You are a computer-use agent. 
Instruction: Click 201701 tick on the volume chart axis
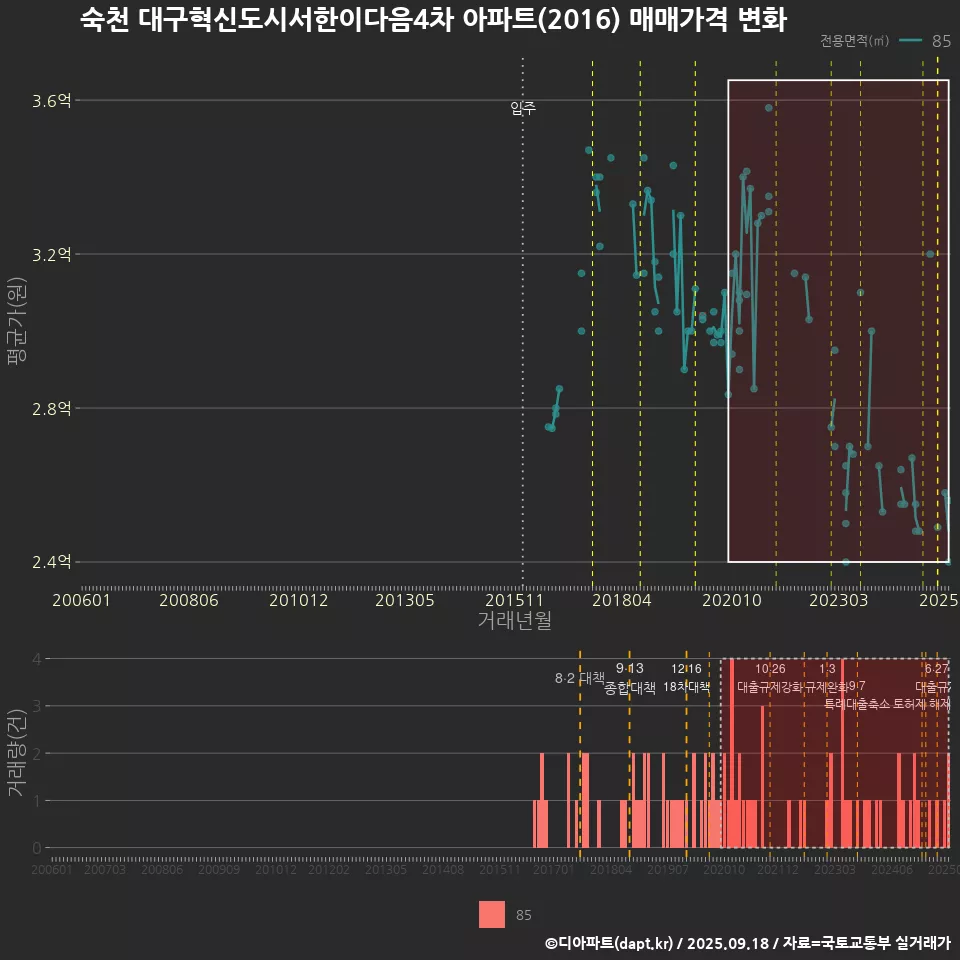(x=553, y=869)
